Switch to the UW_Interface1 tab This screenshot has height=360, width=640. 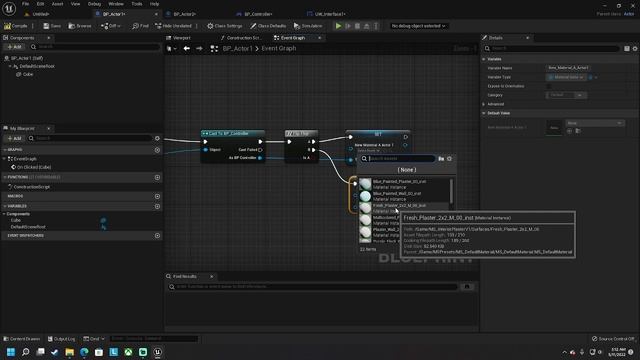click(330, 14)
